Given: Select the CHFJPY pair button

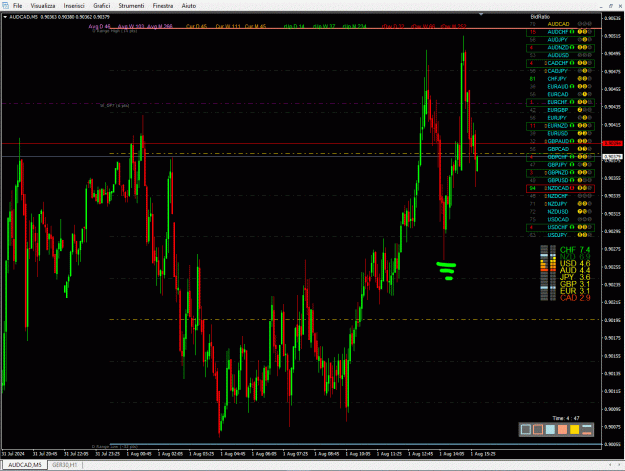Looking at the screenshot, I should pos(557,79).
